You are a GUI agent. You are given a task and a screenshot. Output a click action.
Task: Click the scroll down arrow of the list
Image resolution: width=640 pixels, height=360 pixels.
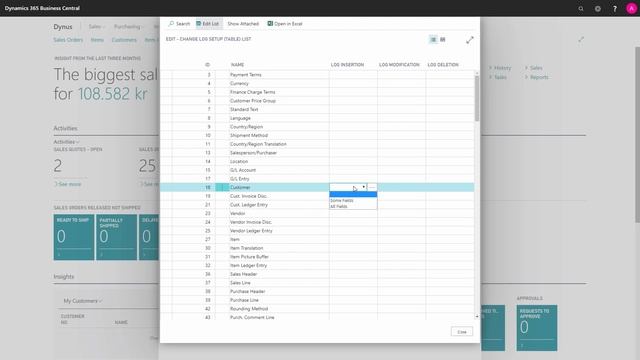click(x=476, y=316)
